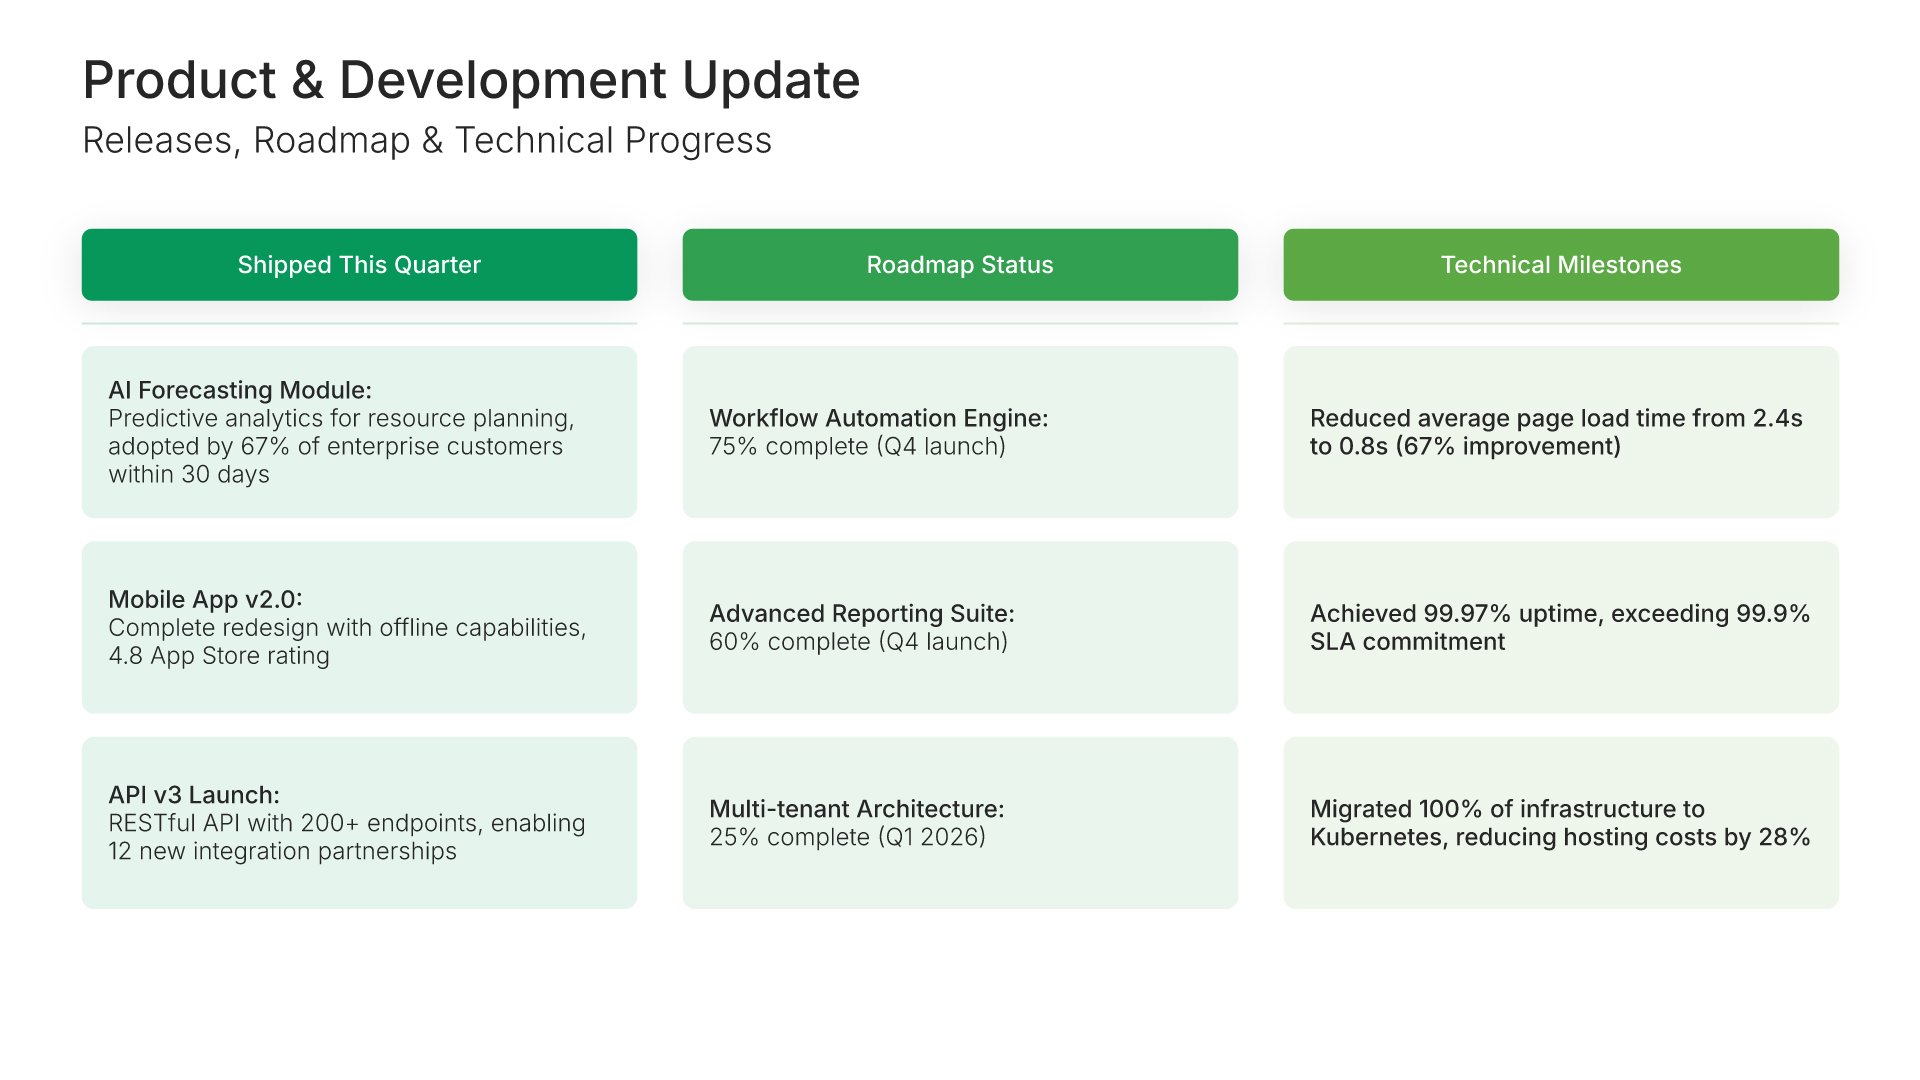Click the Product & Development Update title

pos(471,80)
